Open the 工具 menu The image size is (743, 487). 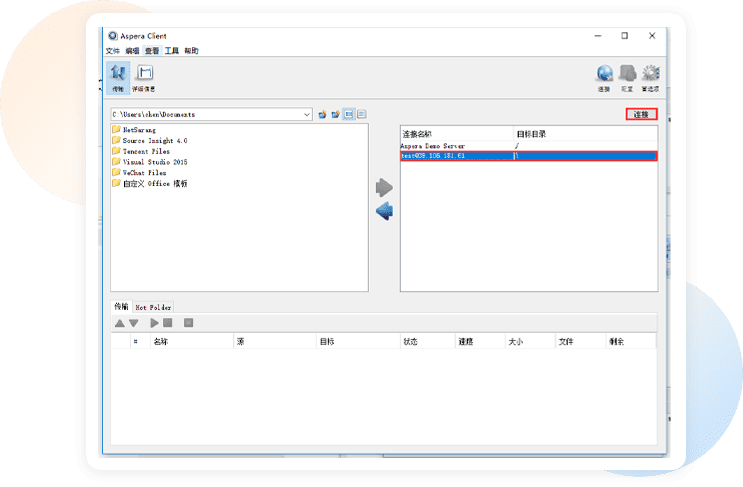pyautogui.click(x=171, y=51)
